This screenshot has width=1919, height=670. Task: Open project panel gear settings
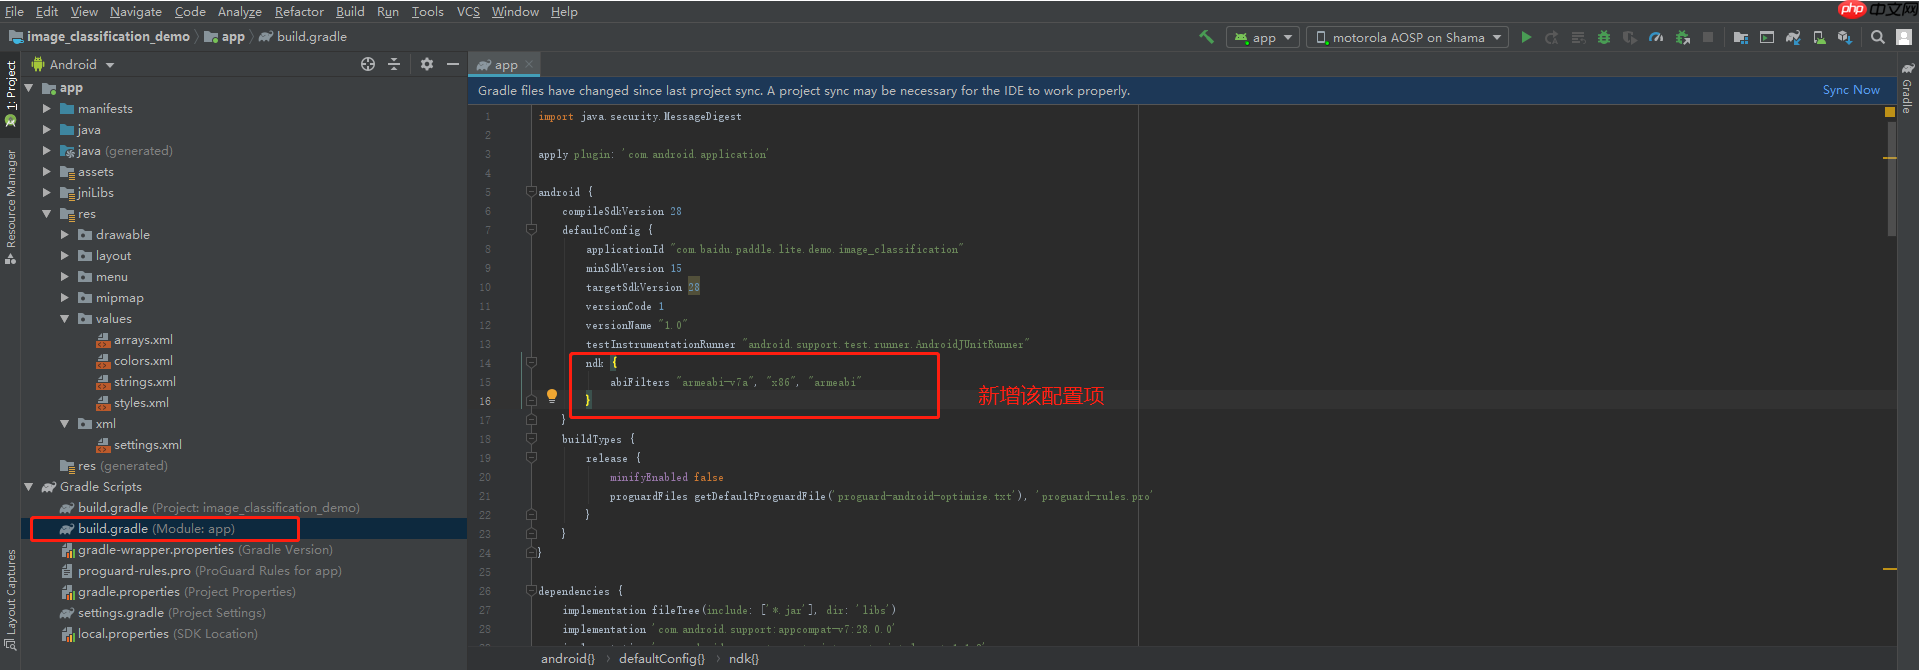[x=427, y=64]
